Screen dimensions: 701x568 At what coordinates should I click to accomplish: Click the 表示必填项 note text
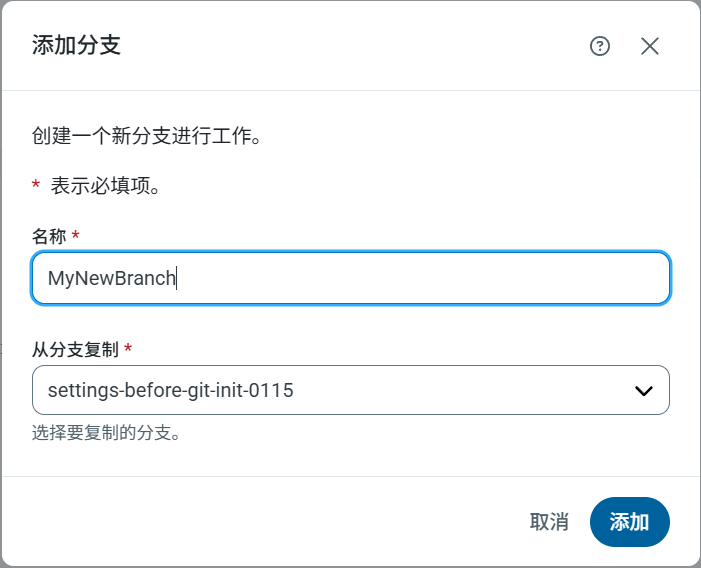click(x=106, y=186)
